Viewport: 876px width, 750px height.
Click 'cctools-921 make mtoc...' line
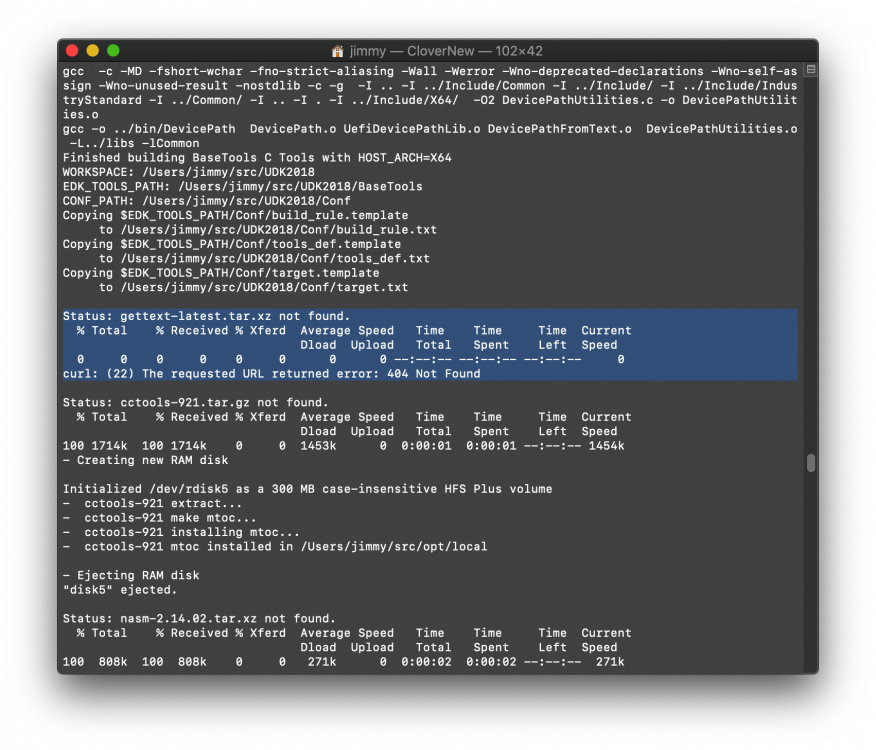click(x=160, y=518)
